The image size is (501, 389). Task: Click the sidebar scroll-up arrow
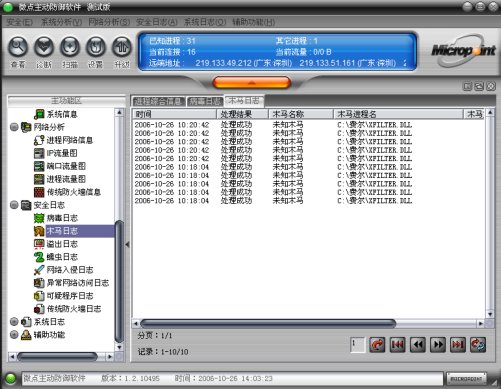tap(119, 112)
